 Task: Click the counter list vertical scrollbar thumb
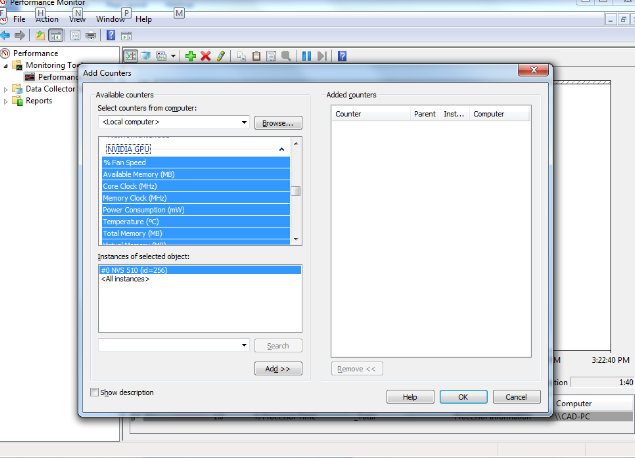(x=296, y=191)
